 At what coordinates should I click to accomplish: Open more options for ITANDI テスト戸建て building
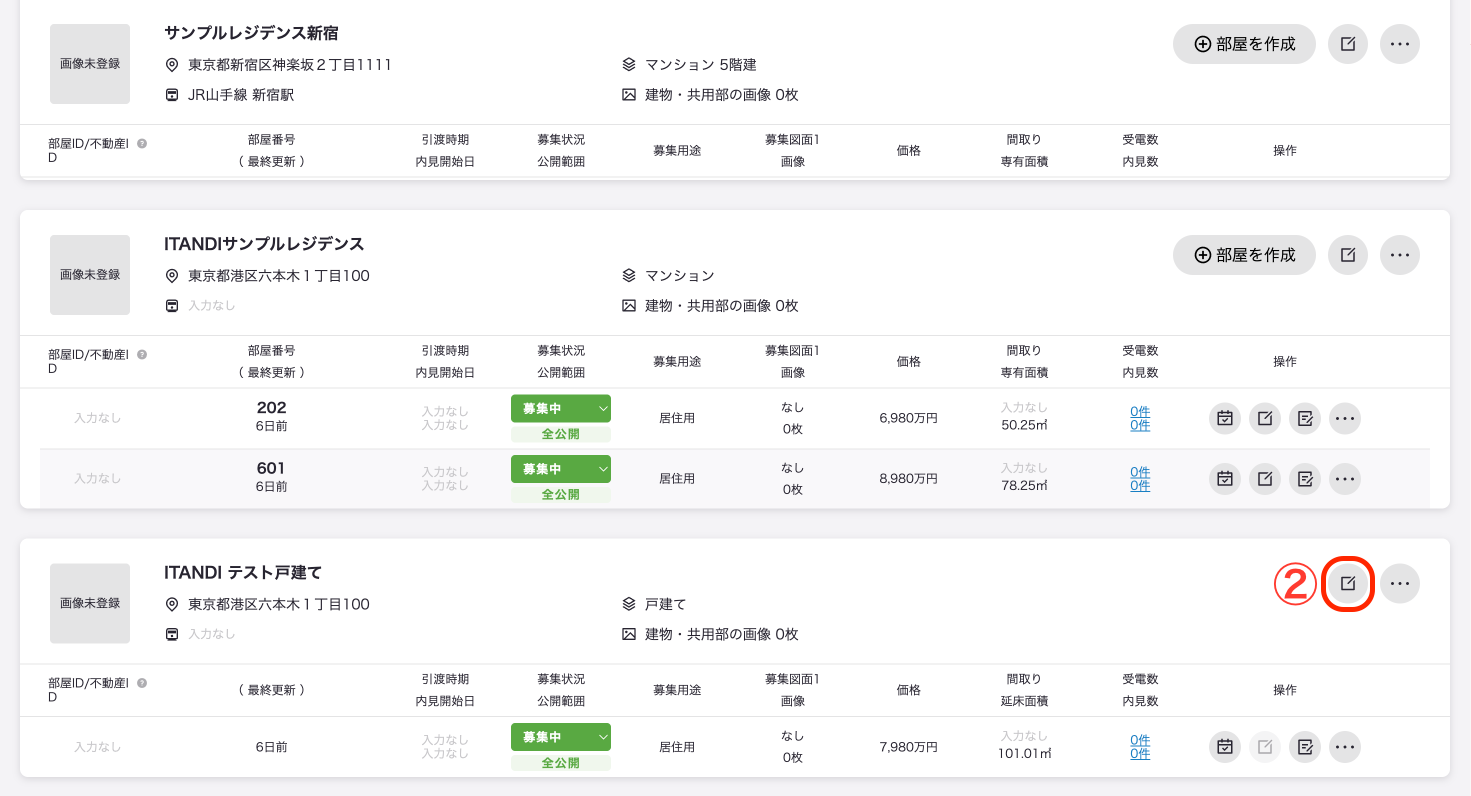tap(1400, 583)
